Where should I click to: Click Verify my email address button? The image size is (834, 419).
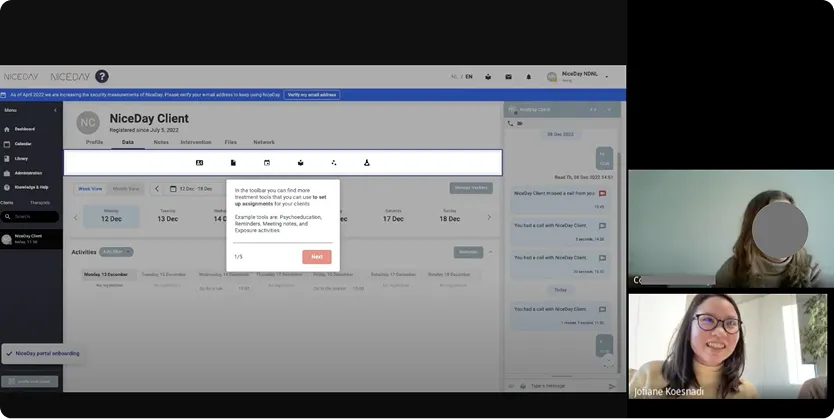[312, 95]
